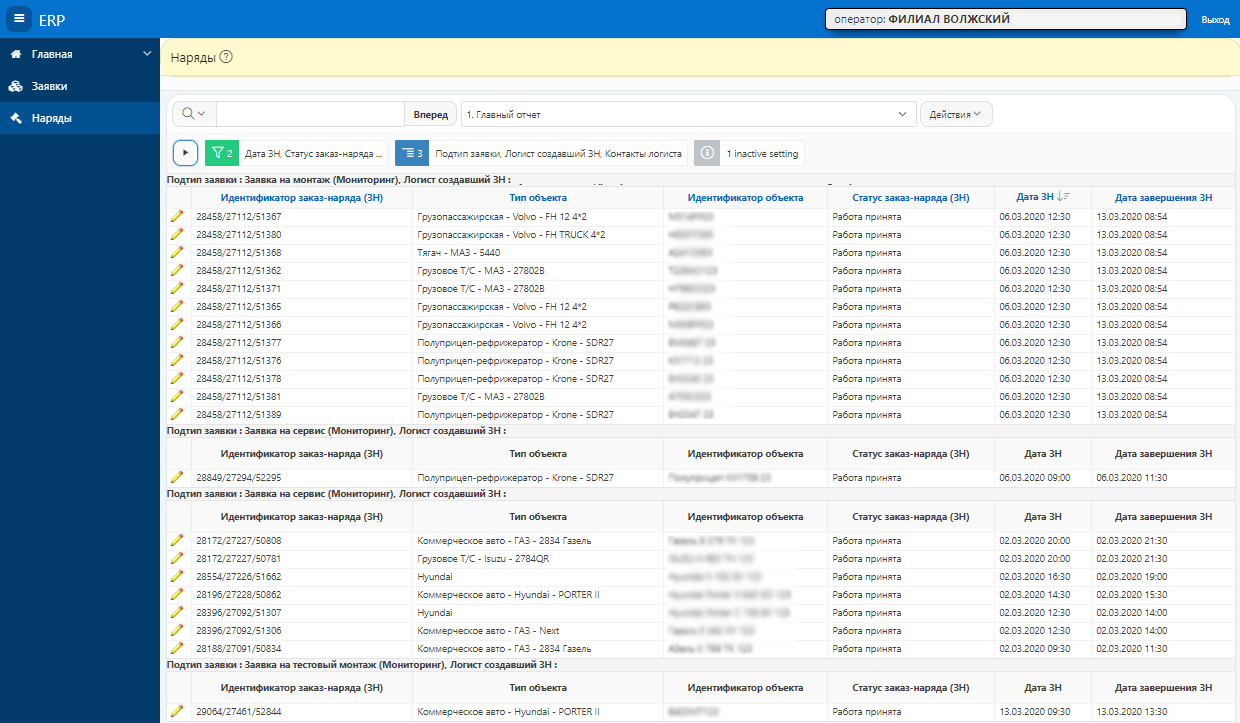Edit order 28458/27112/51378 with pencil icon

click(x=177, y=378)
